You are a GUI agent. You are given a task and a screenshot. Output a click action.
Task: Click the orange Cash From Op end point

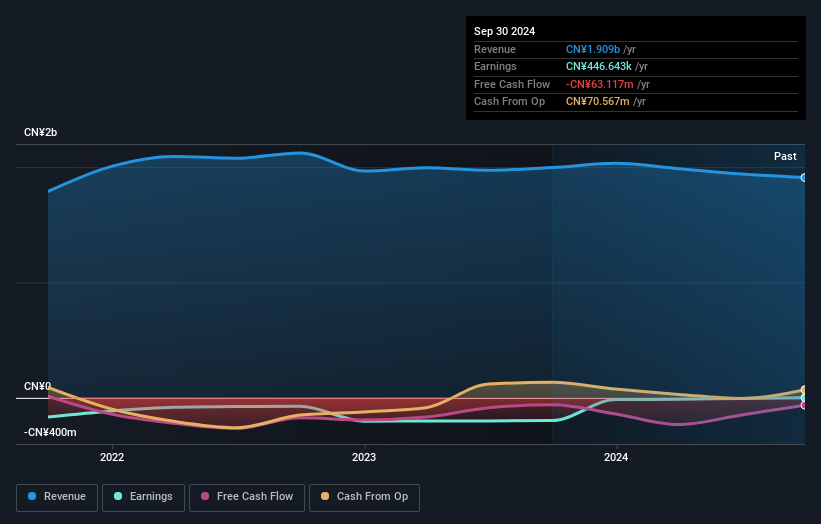[x=804, y=390]
